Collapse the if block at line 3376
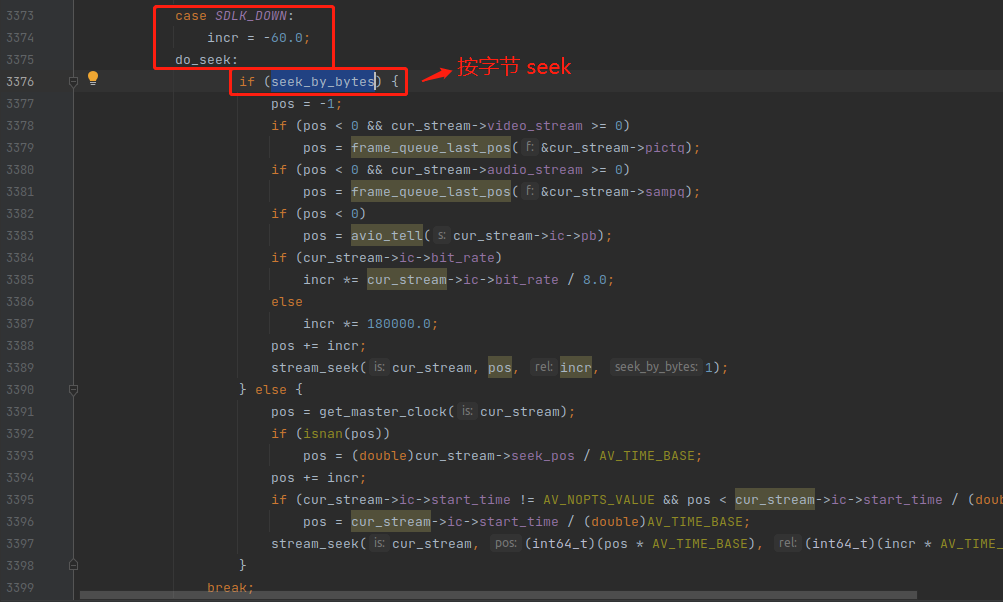The height and width of the screenshot is (602, 1003). pyautogui.click(x=73, y=81)
